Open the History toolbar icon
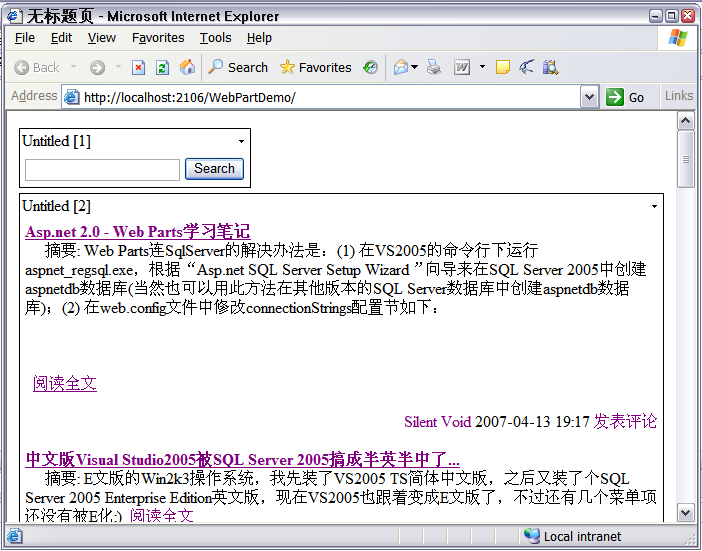The image size is (702, 551). [x=371, y=68]
